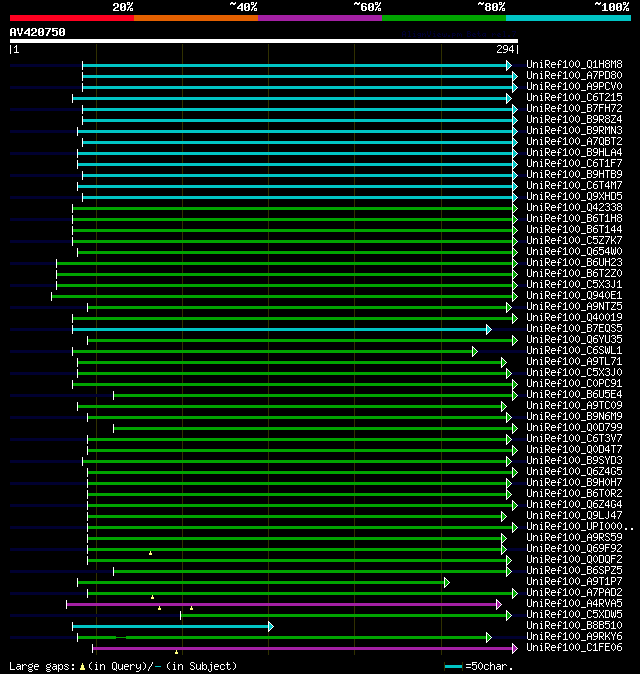
Task: Click the green ~80% identity legend segment
Action: click(444, 18)
